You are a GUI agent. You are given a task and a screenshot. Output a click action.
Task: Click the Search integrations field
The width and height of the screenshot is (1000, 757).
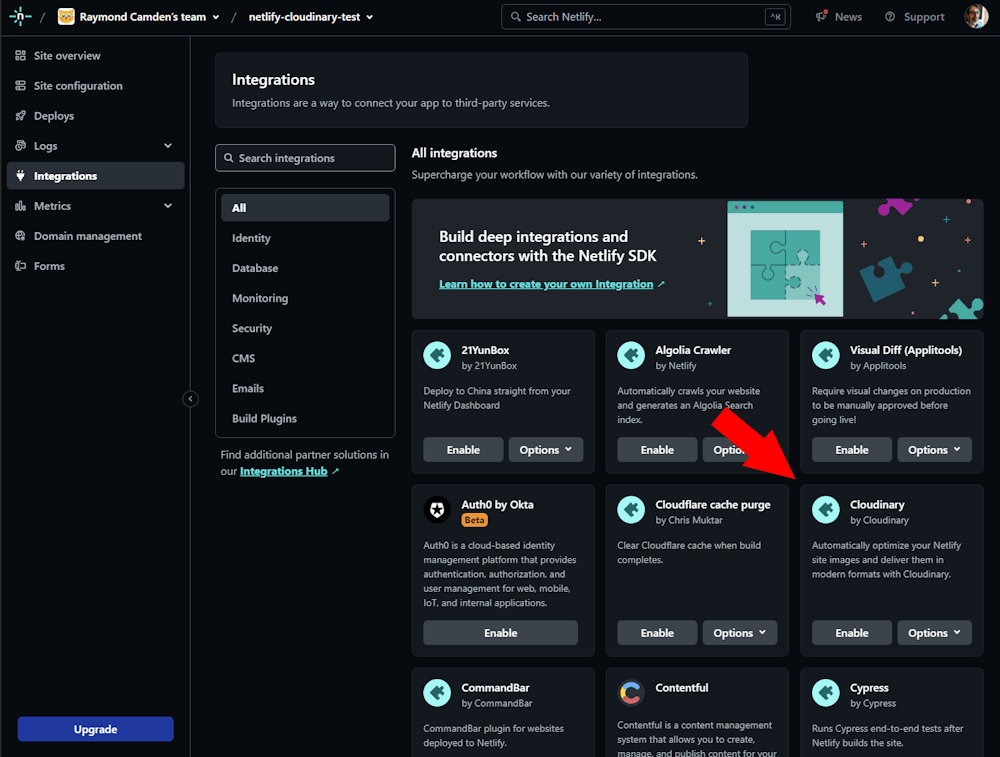coord(305,157)
